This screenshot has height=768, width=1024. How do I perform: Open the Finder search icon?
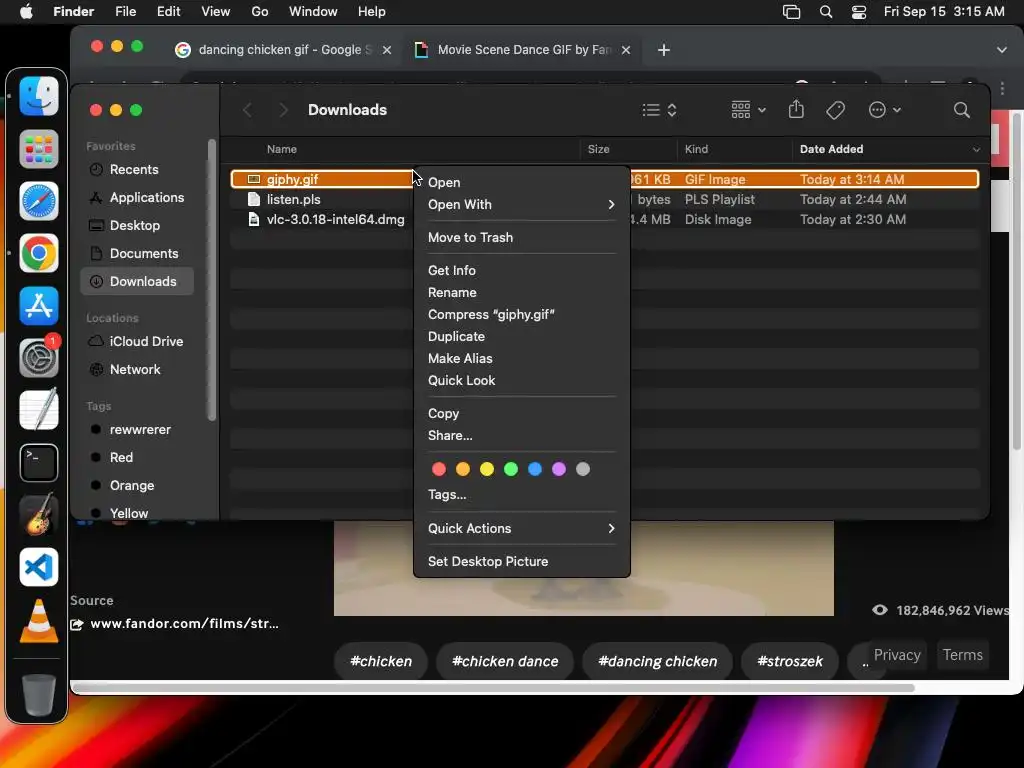[x=961, y=110]
